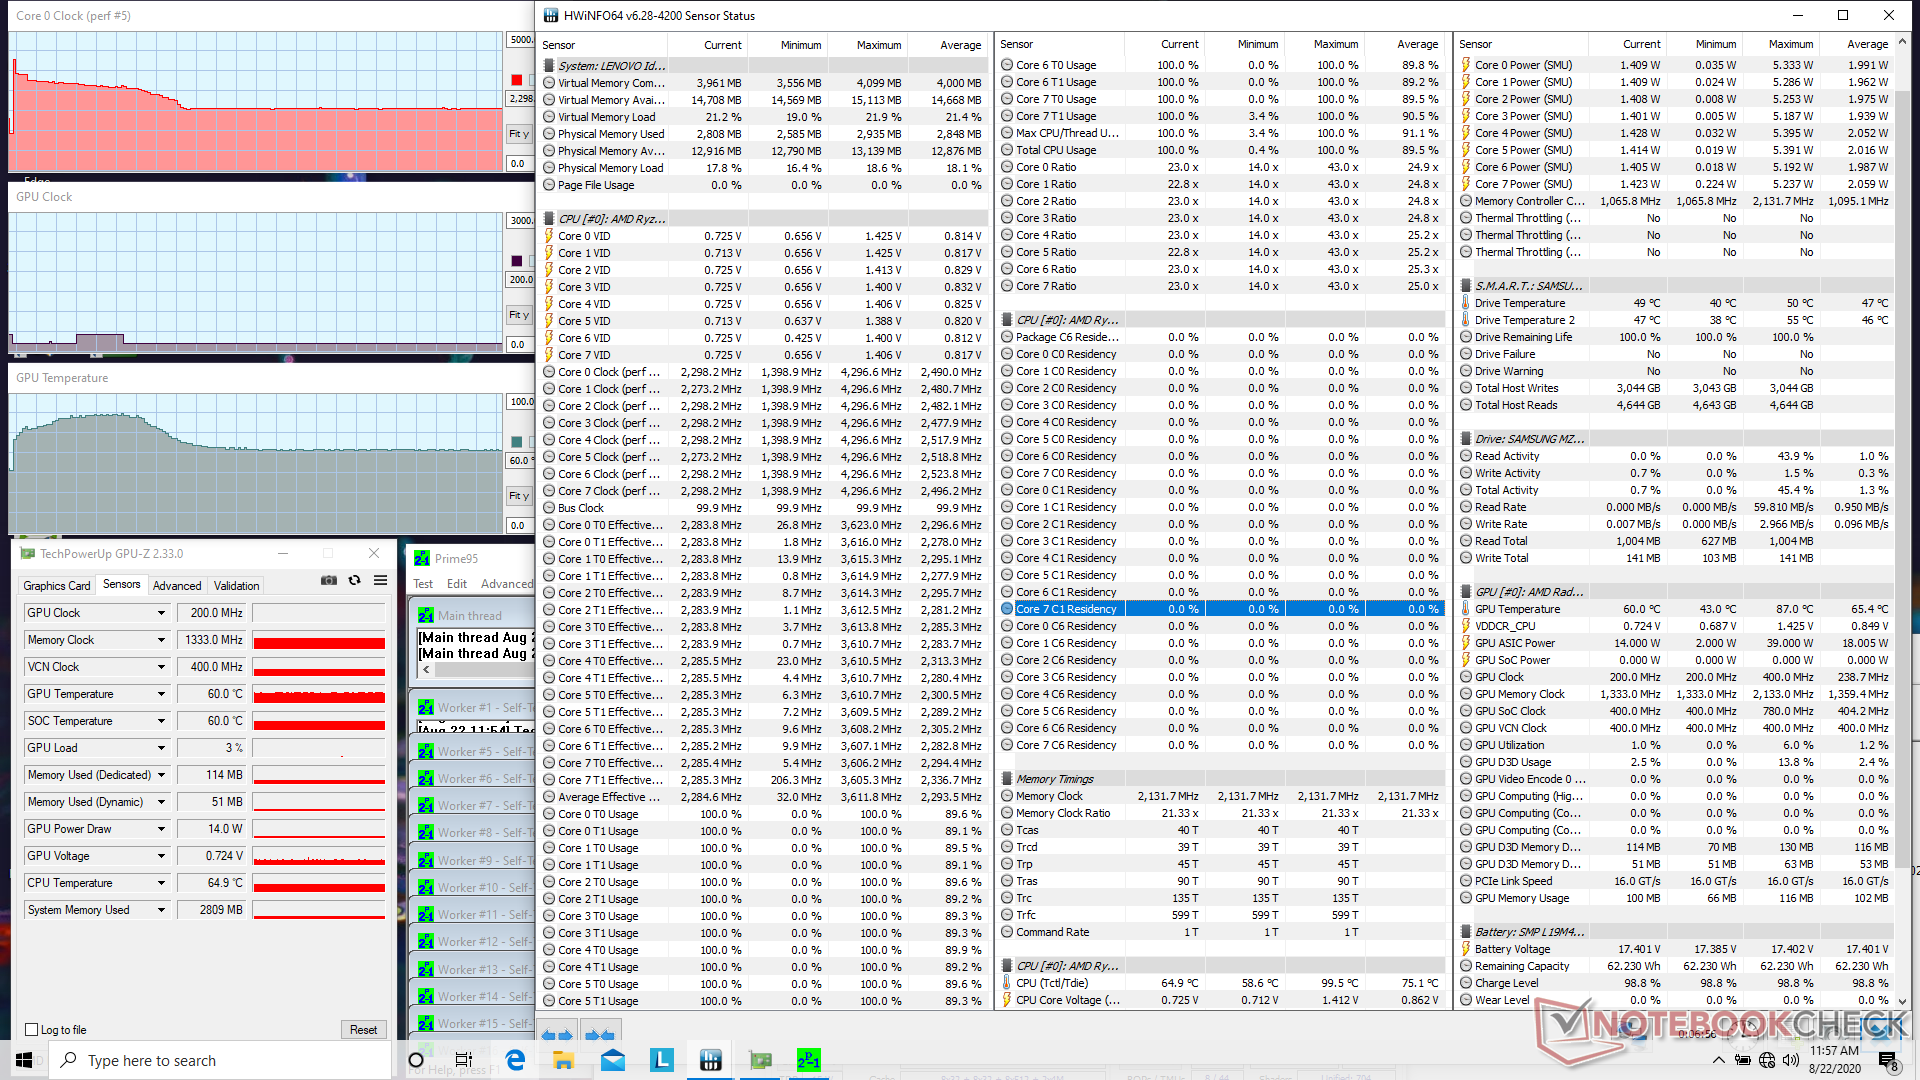This screenshot has height=1080, width=1920.
Task: Click the Reset button in GPU-Z
Action: pos(363,1030)
